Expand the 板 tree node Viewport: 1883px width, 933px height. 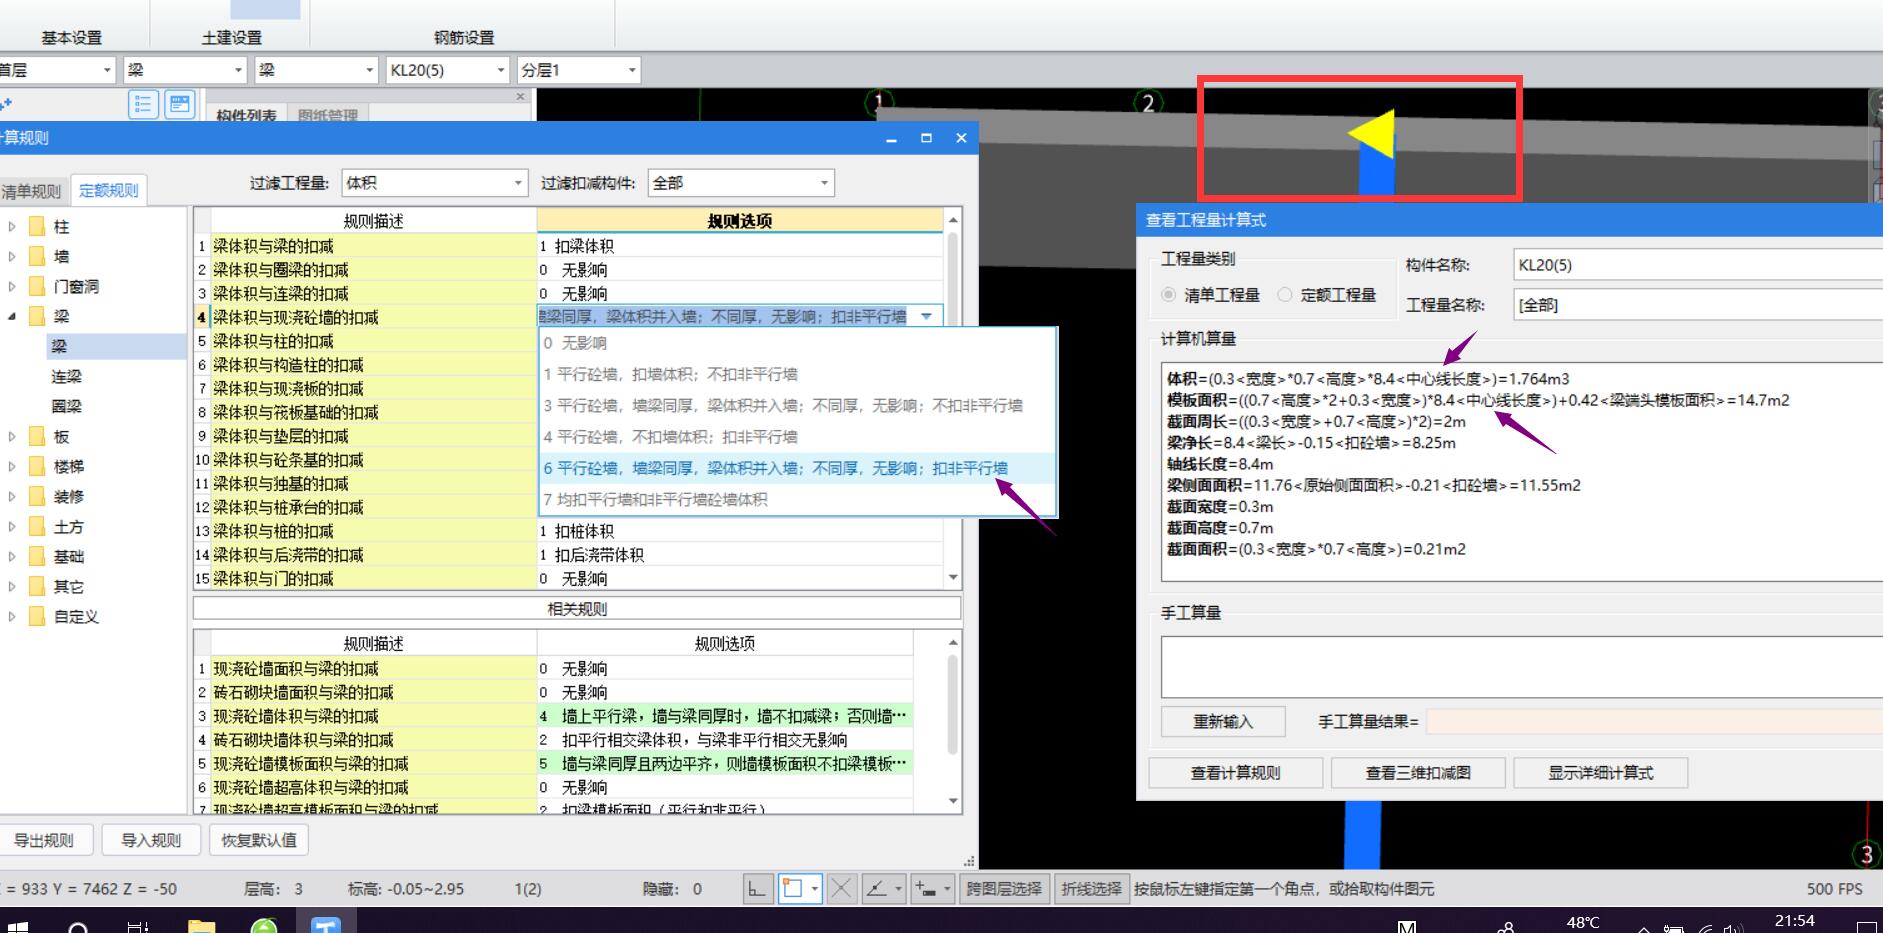click(x=12, y=437)
